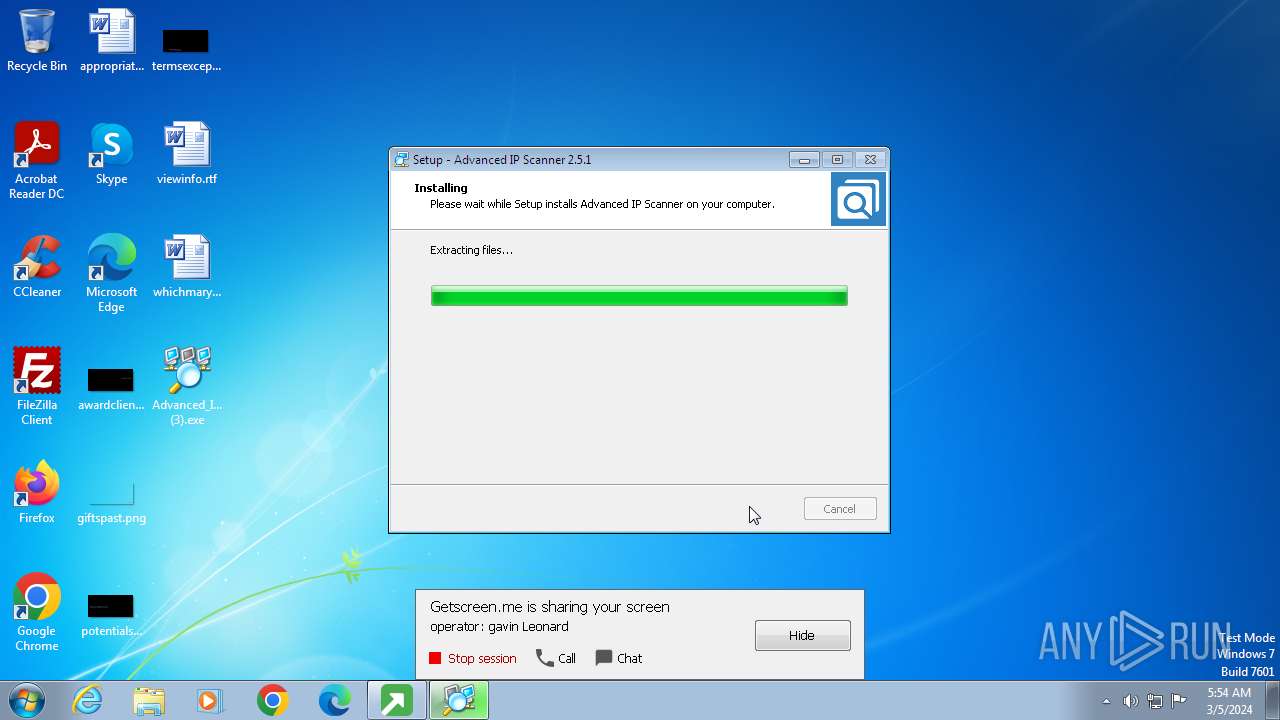Open Microsoft Edge desktop shortcut
The width and height of the screenshot is (1280, 720).
tap(111, 273)
